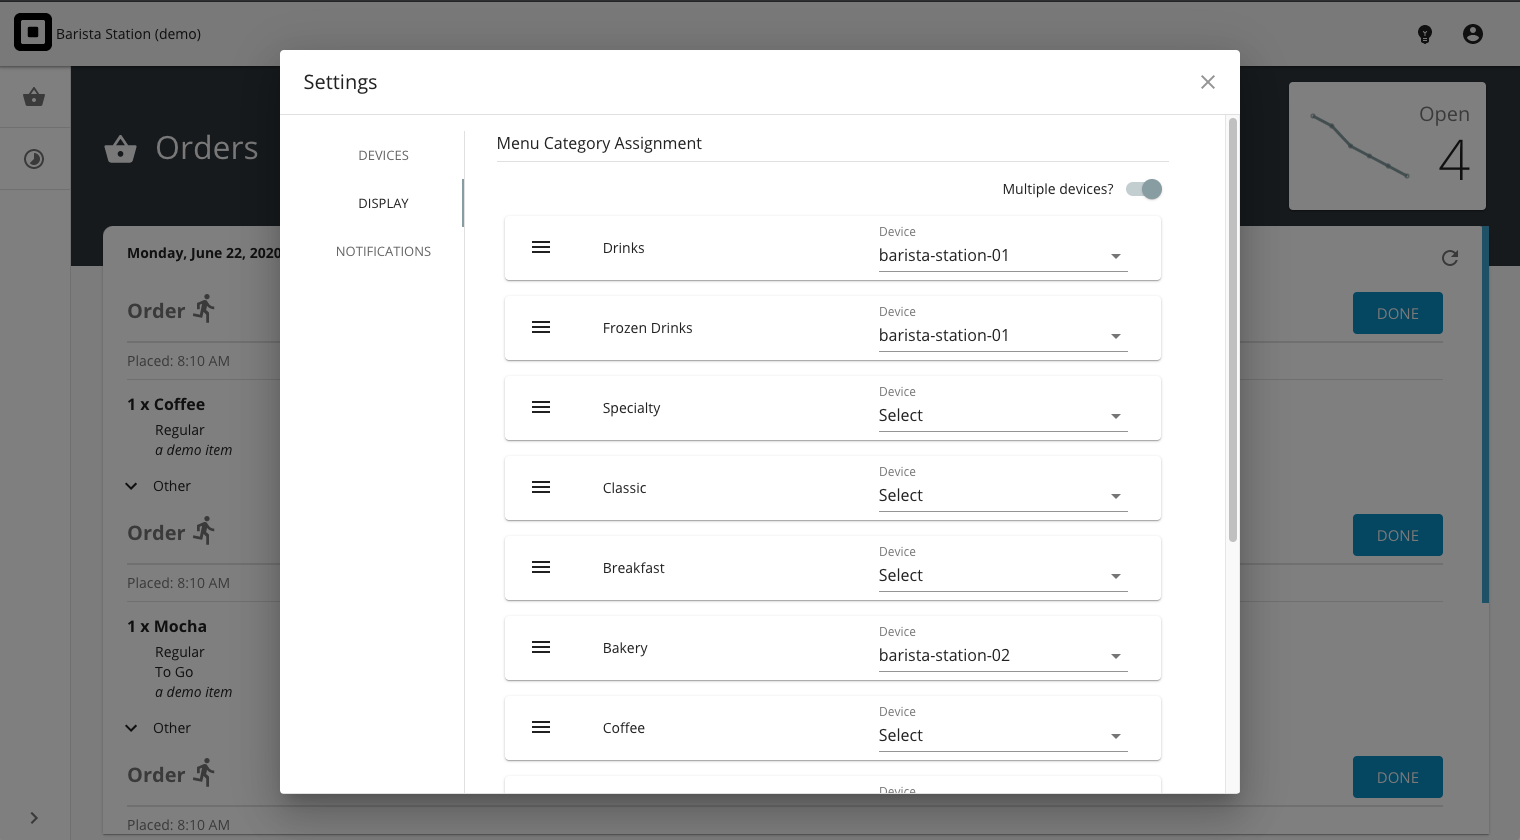Open the history clock sidebar icon
Viewport: 1520px width, 840px height.
34,159
